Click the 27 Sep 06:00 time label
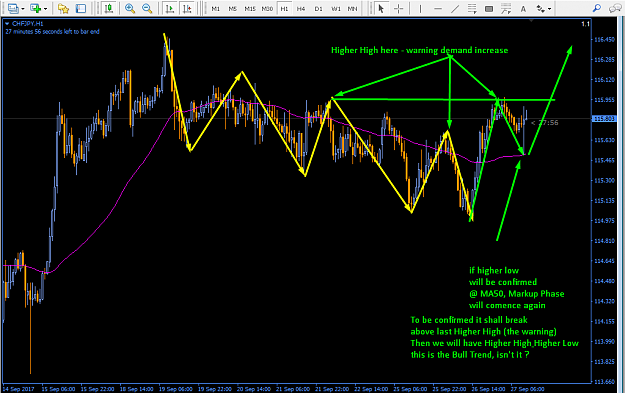 [527, 389]
